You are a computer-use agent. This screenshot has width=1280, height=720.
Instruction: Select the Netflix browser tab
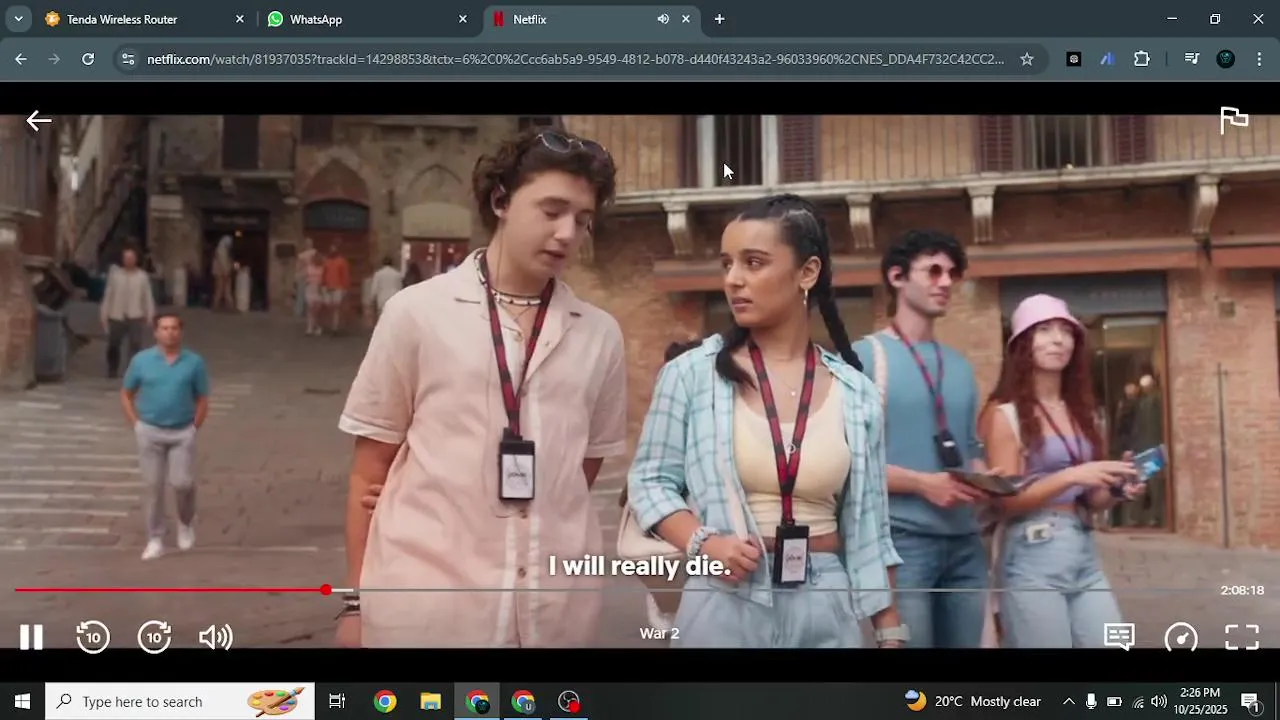pos(590,19)
